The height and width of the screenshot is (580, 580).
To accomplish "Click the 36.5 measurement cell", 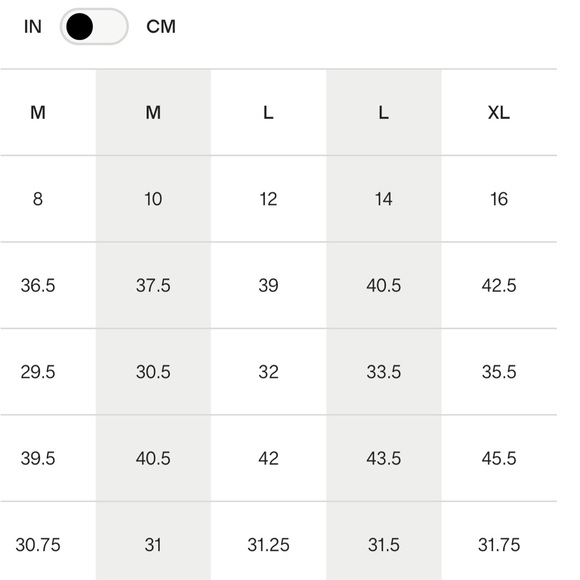I will tap(38, 286).
